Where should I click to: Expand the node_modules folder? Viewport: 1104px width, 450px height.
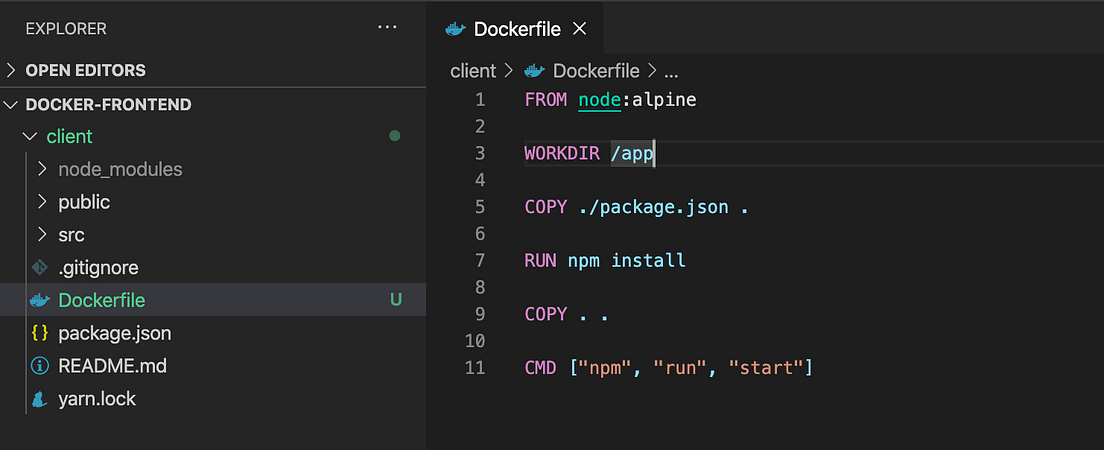point(43,169)
